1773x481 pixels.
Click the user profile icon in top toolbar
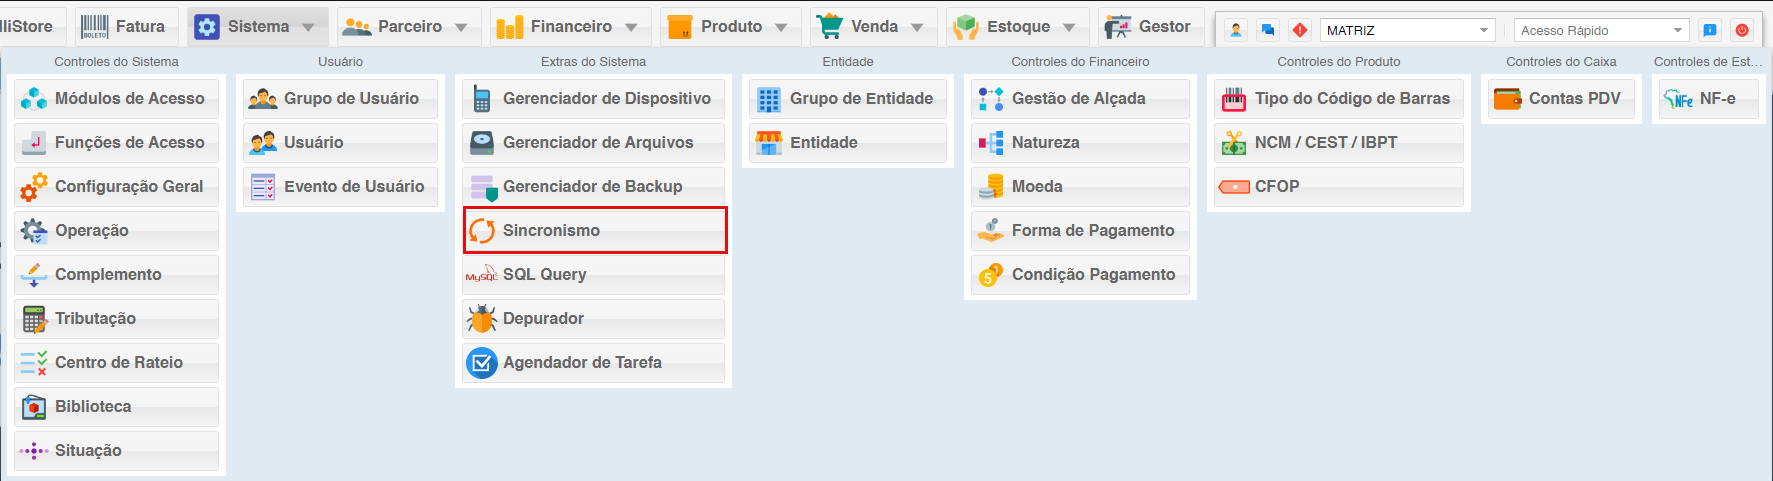click(x=1236, y=30)
